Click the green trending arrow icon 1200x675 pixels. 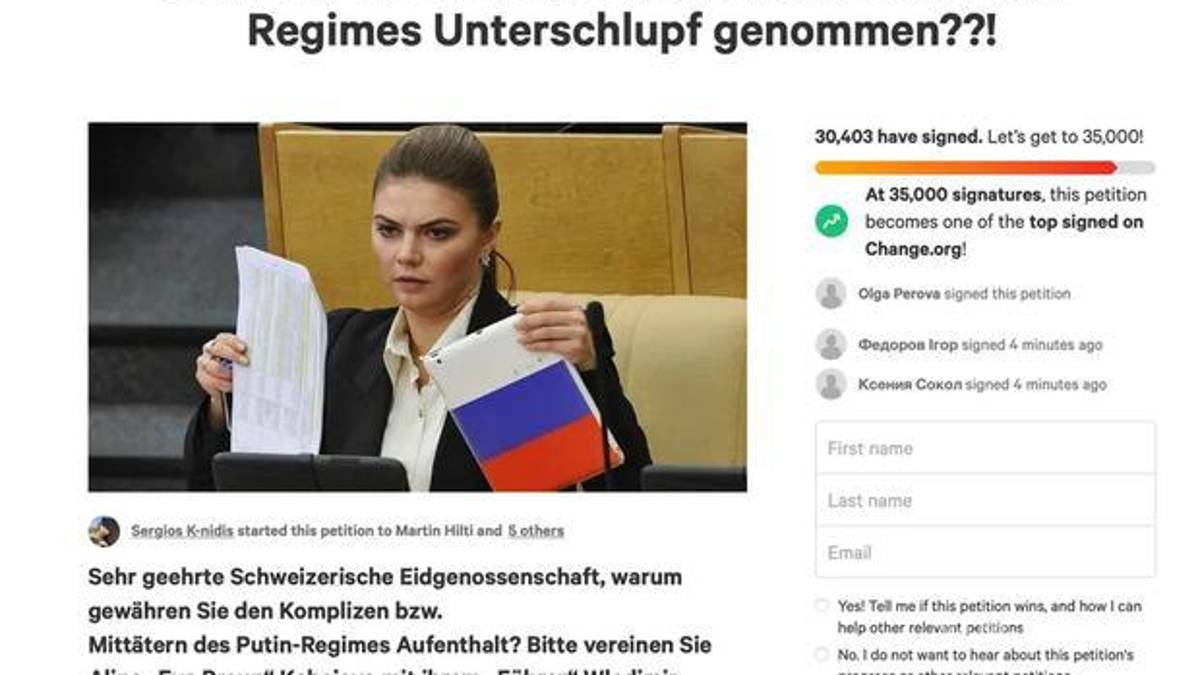pos(830,222)
